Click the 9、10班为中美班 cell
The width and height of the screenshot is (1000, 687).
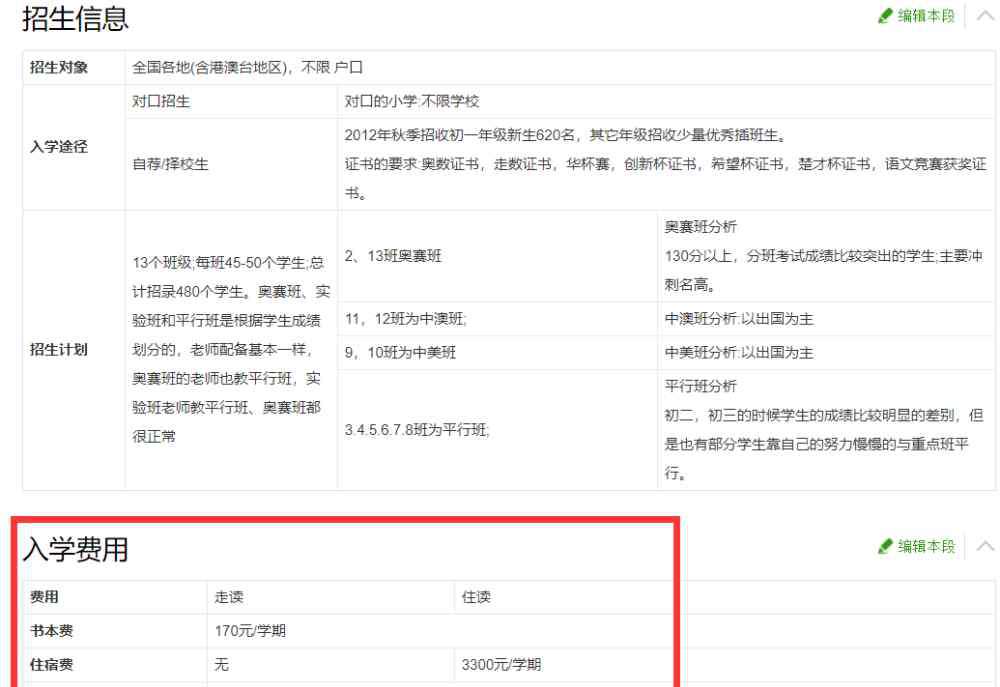point(400,353)
